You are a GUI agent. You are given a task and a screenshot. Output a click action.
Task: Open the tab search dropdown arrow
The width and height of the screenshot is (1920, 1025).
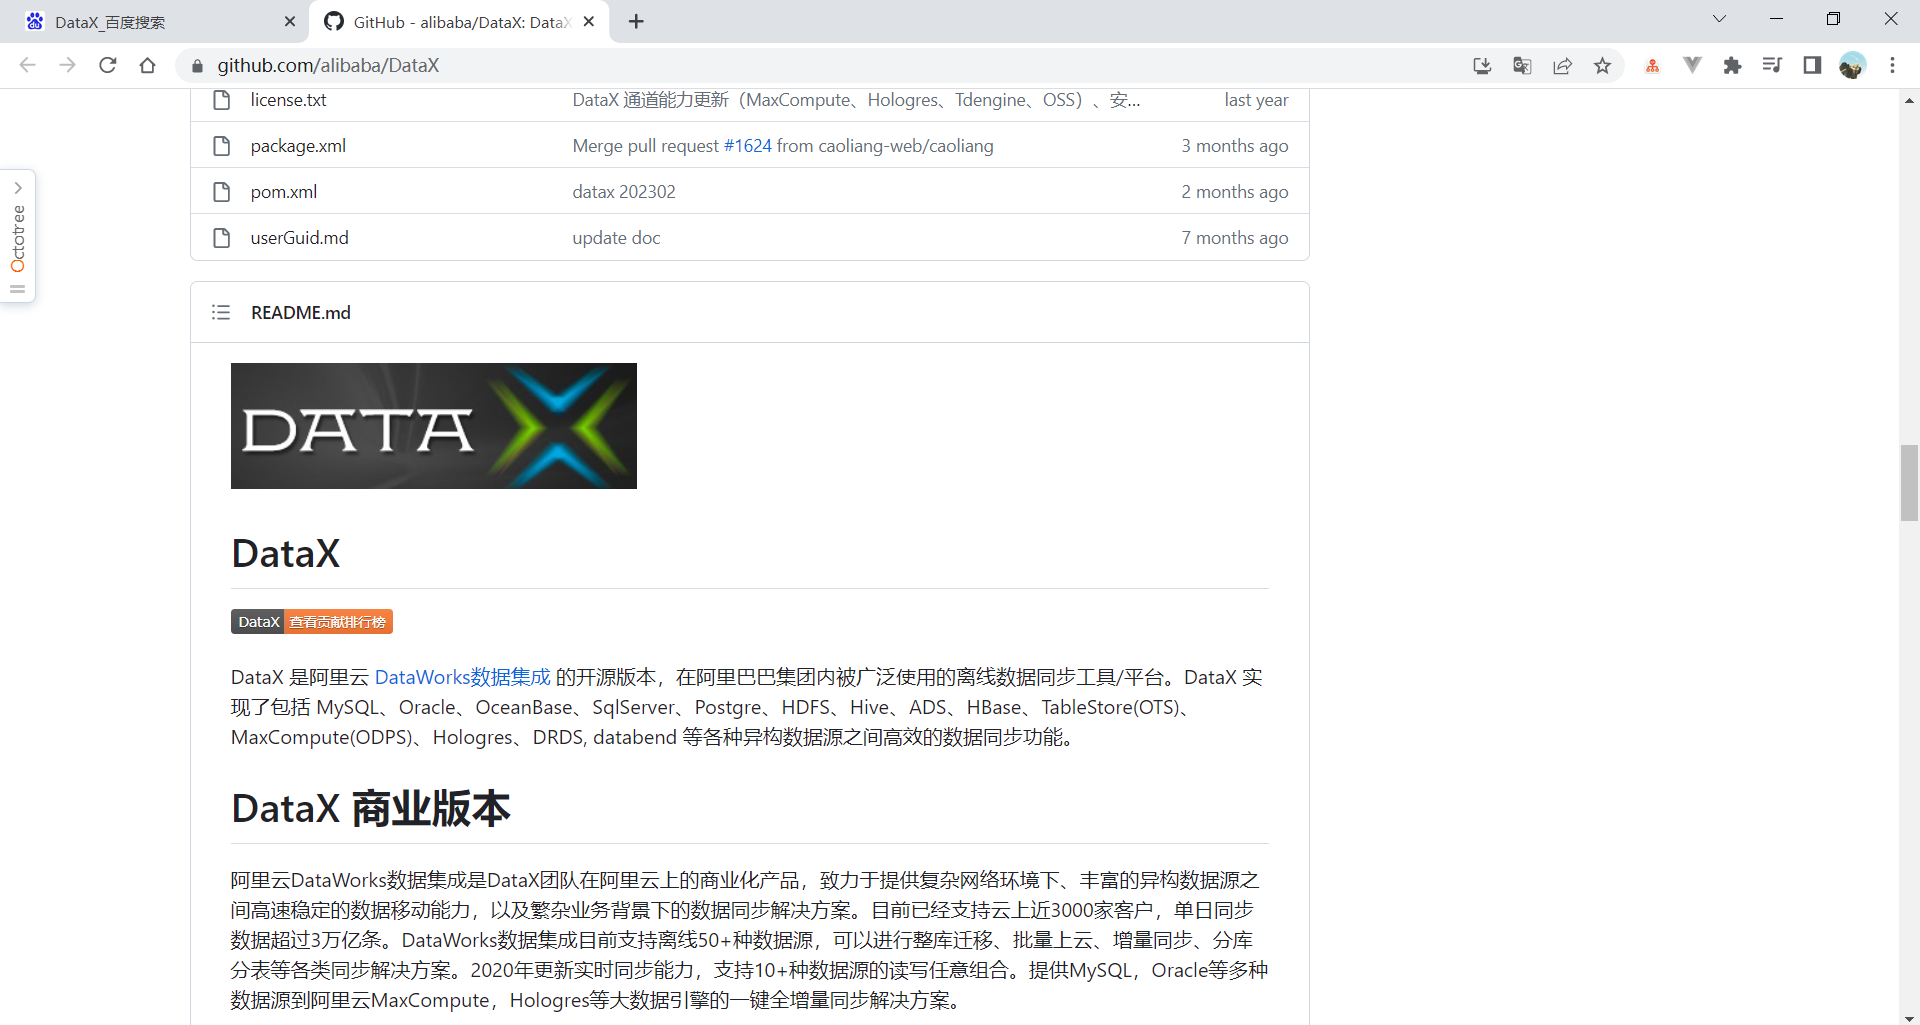[x=1719, y=19]
